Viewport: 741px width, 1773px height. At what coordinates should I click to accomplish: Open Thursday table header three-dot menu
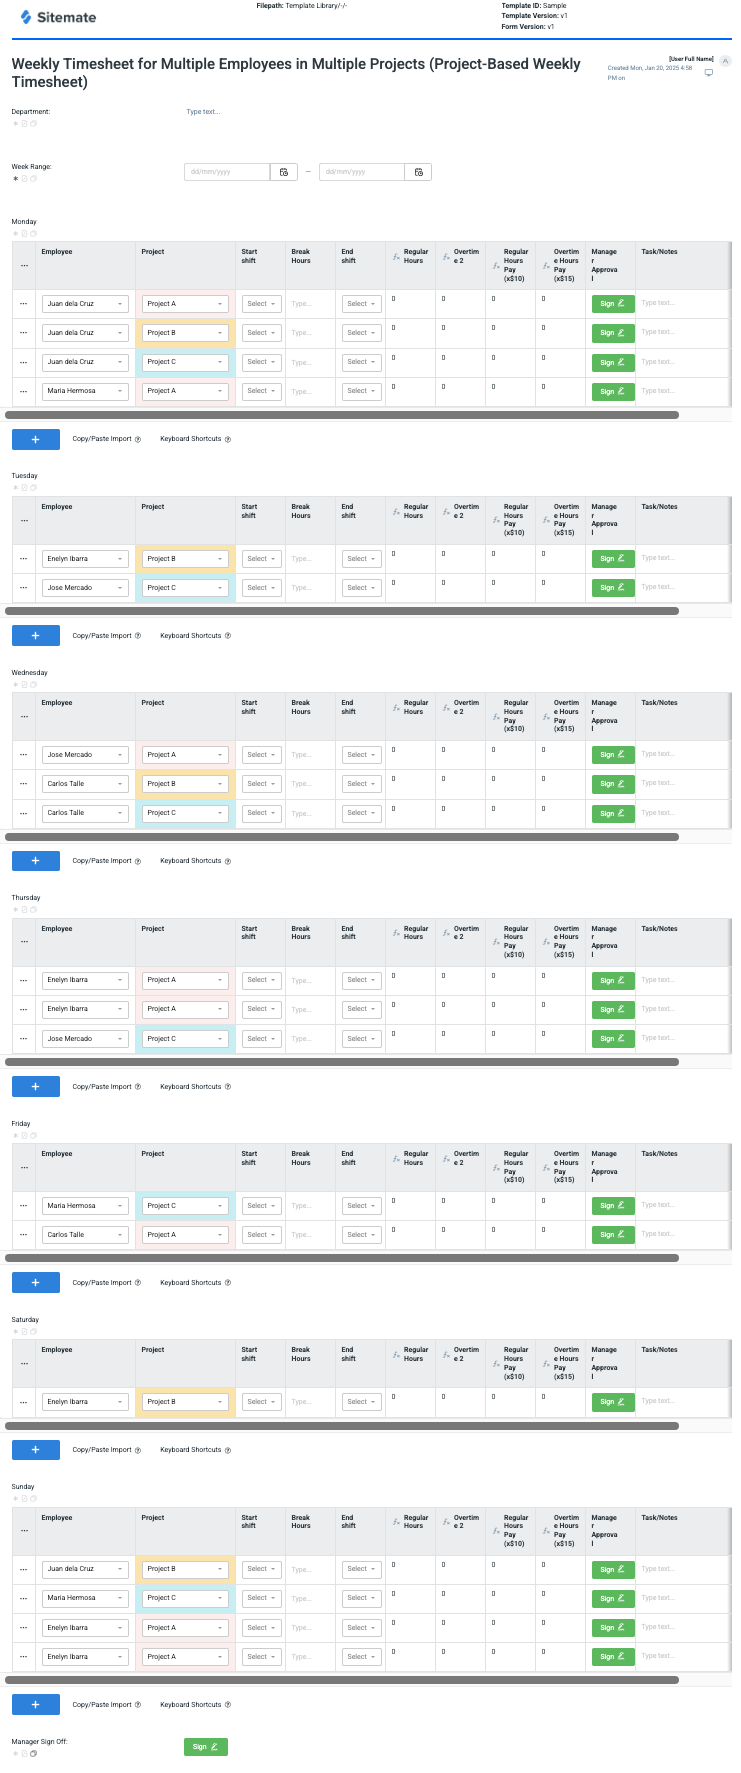tap(24, 943)
